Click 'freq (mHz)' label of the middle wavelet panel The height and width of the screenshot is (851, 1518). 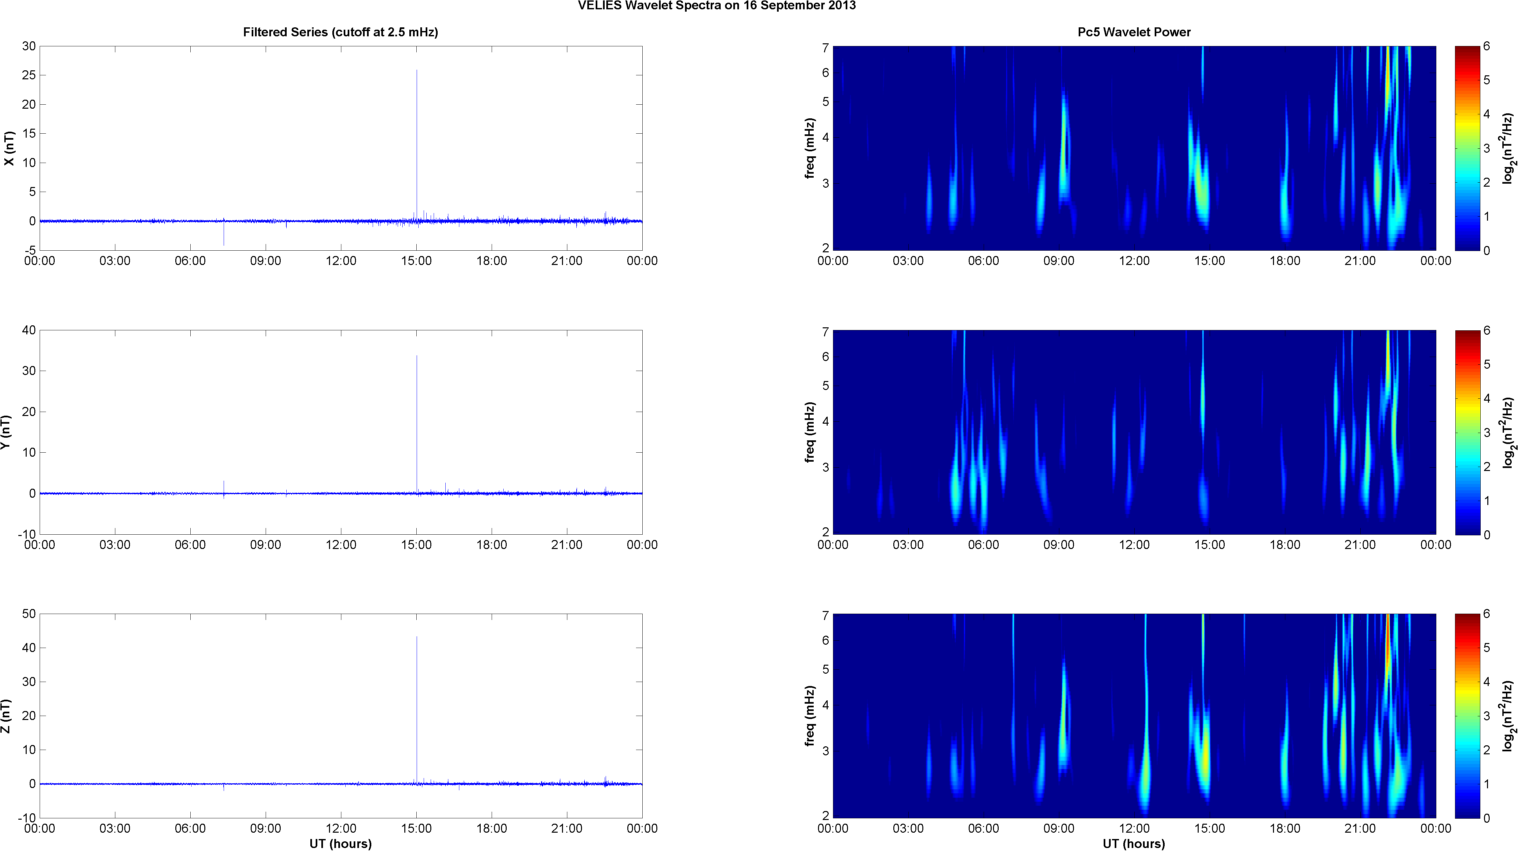(x=809, y=432)
